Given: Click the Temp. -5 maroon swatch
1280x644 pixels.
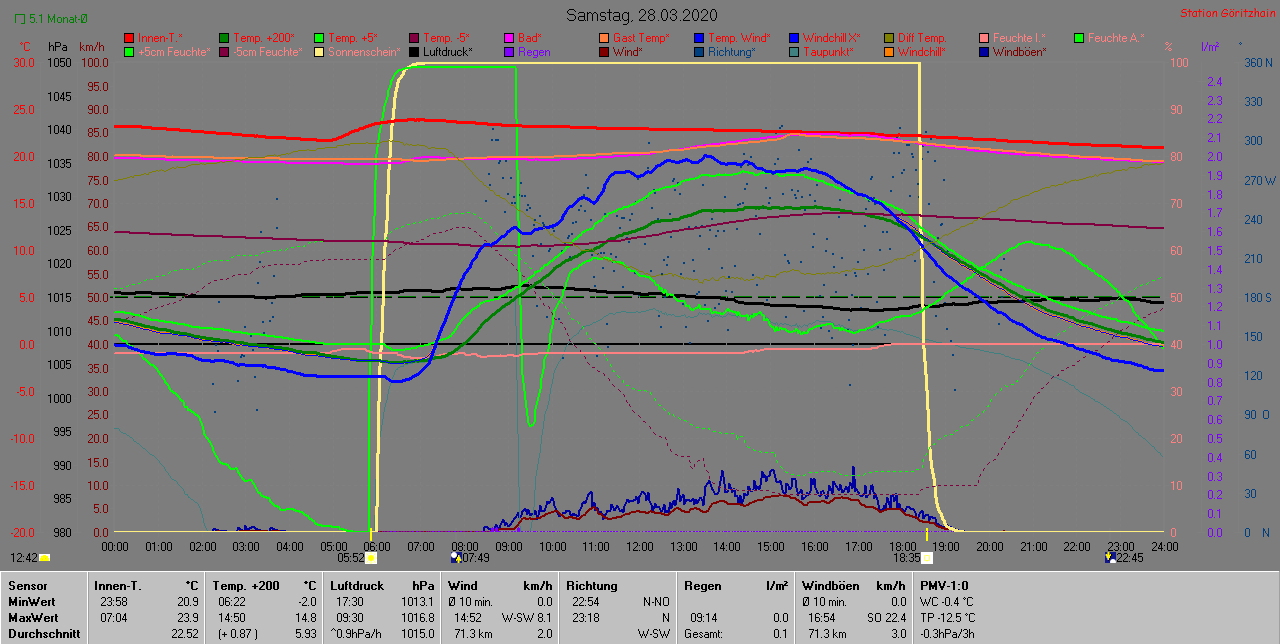Looking at the screenshot, I should (x=414, y=38).
